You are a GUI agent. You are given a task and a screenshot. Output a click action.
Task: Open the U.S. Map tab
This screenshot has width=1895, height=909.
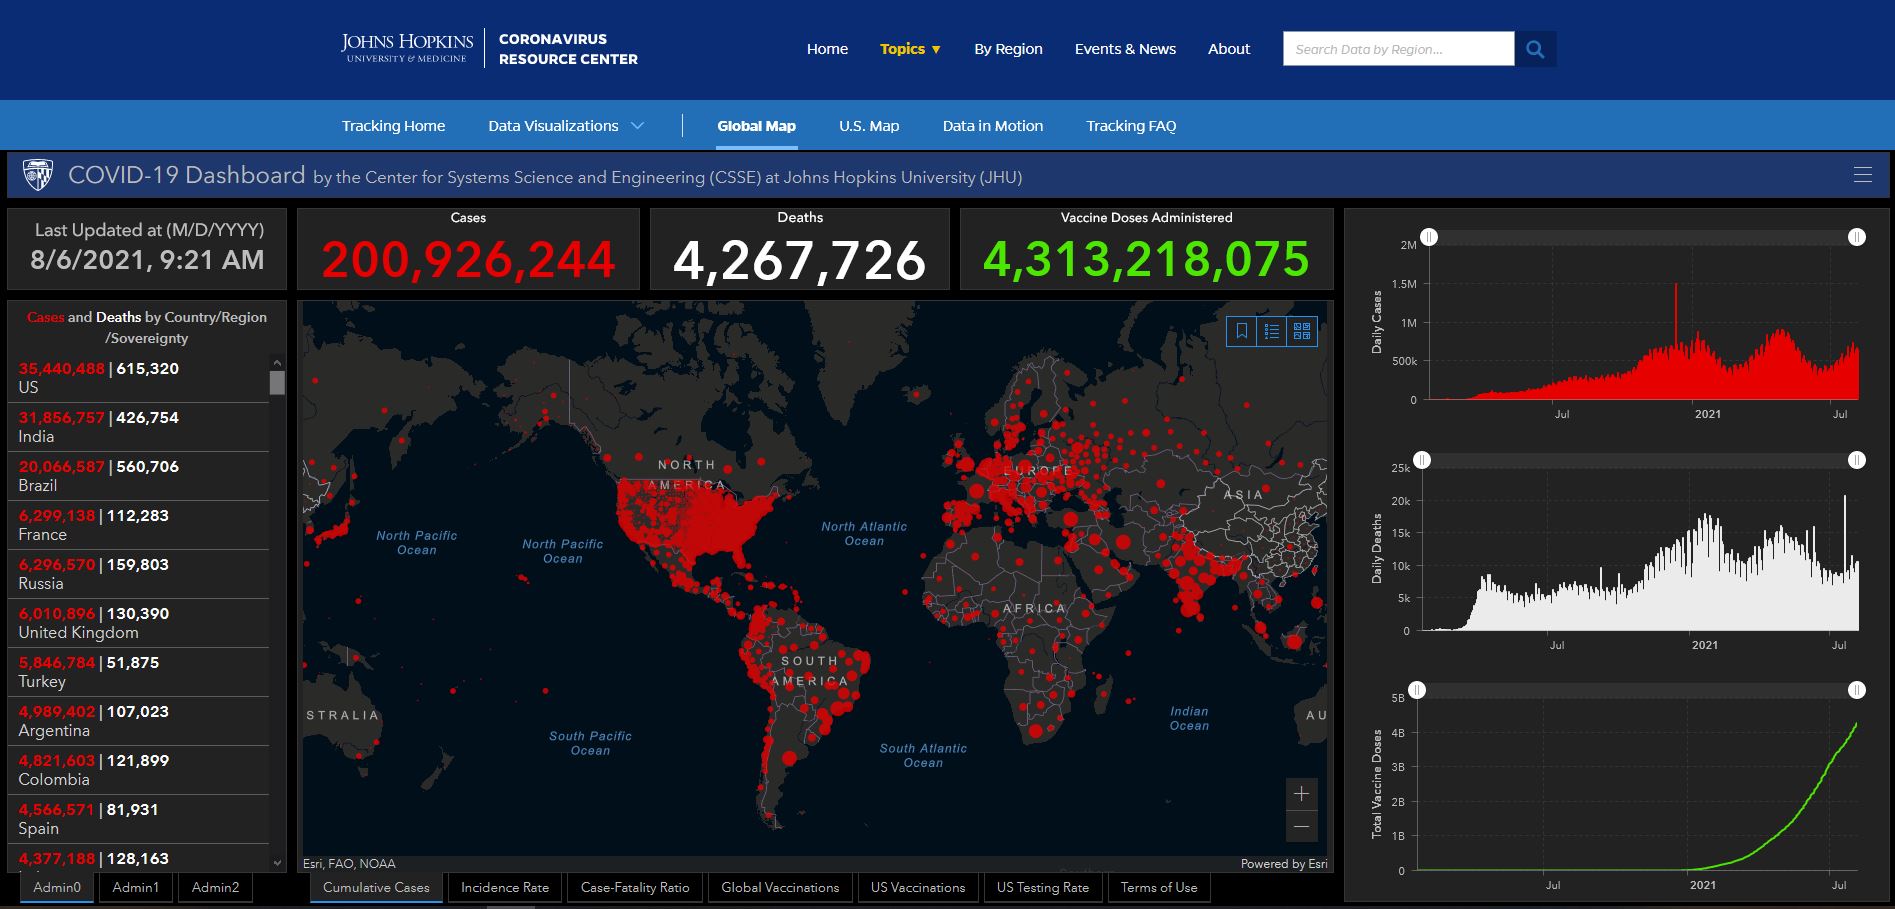pos(869,126)
